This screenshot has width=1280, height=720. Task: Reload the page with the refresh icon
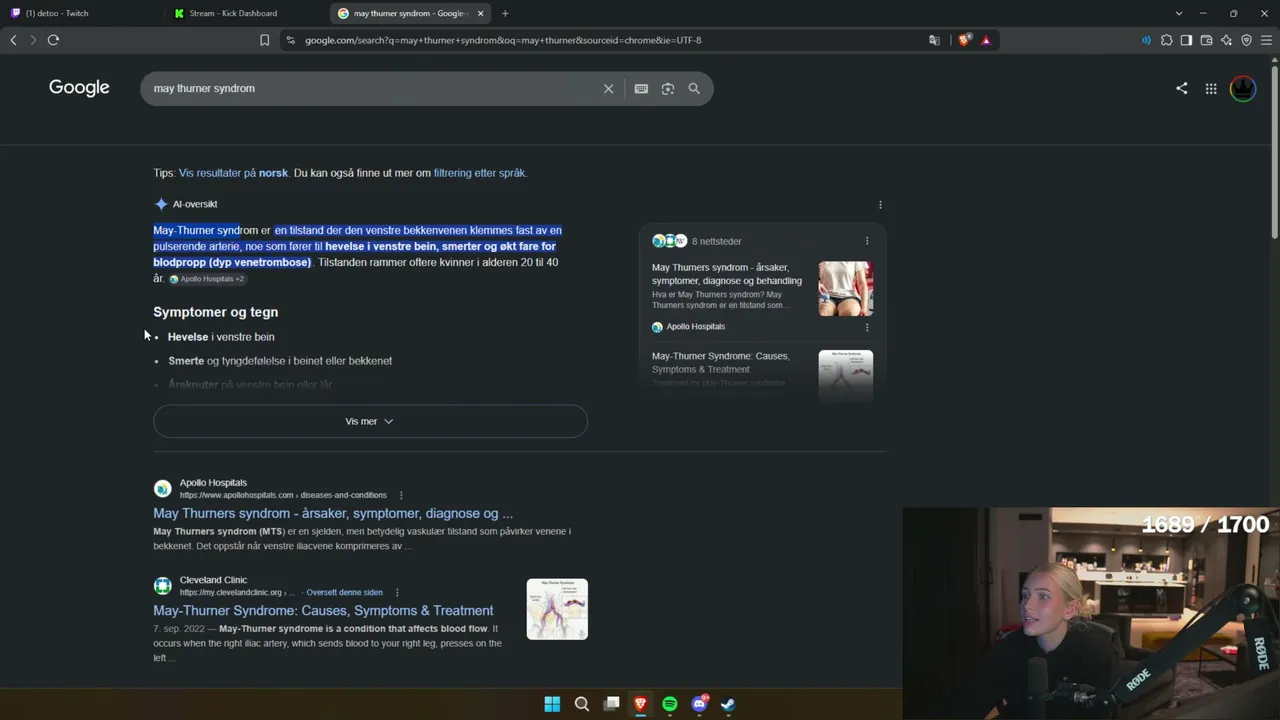pos(53,40)
